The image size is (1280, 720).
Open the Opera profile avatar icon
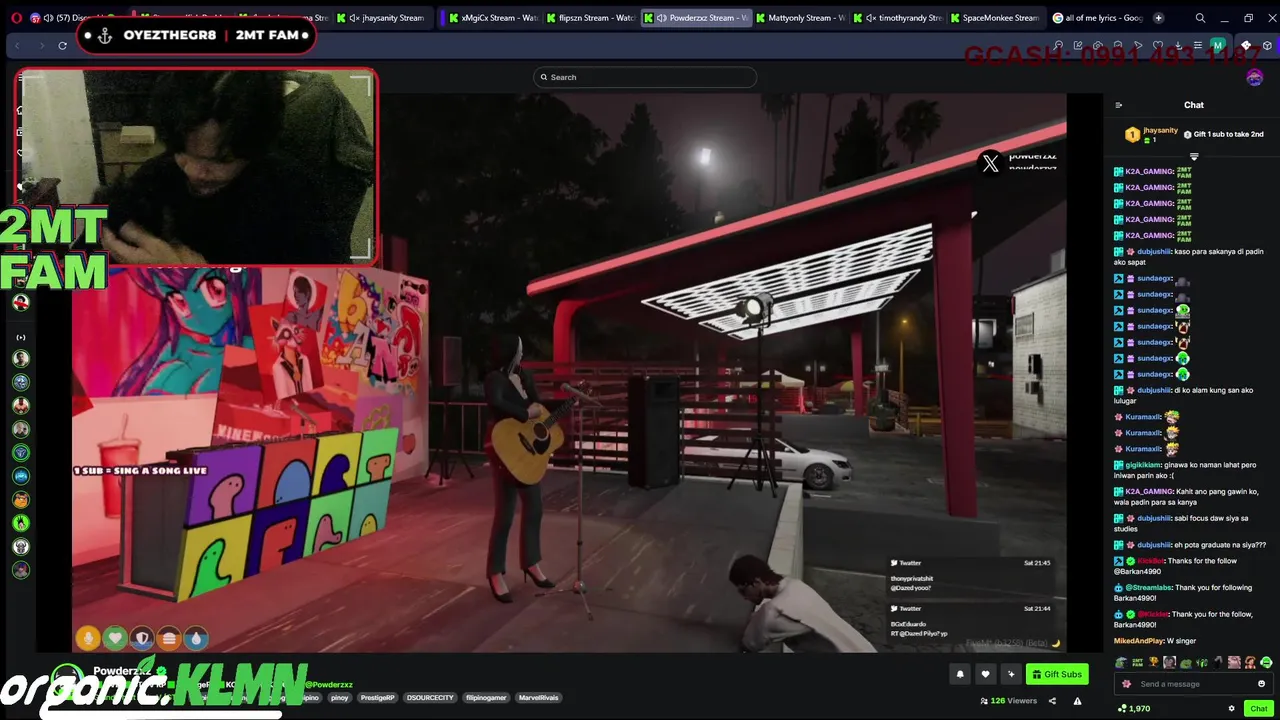tap(1217, 45)
